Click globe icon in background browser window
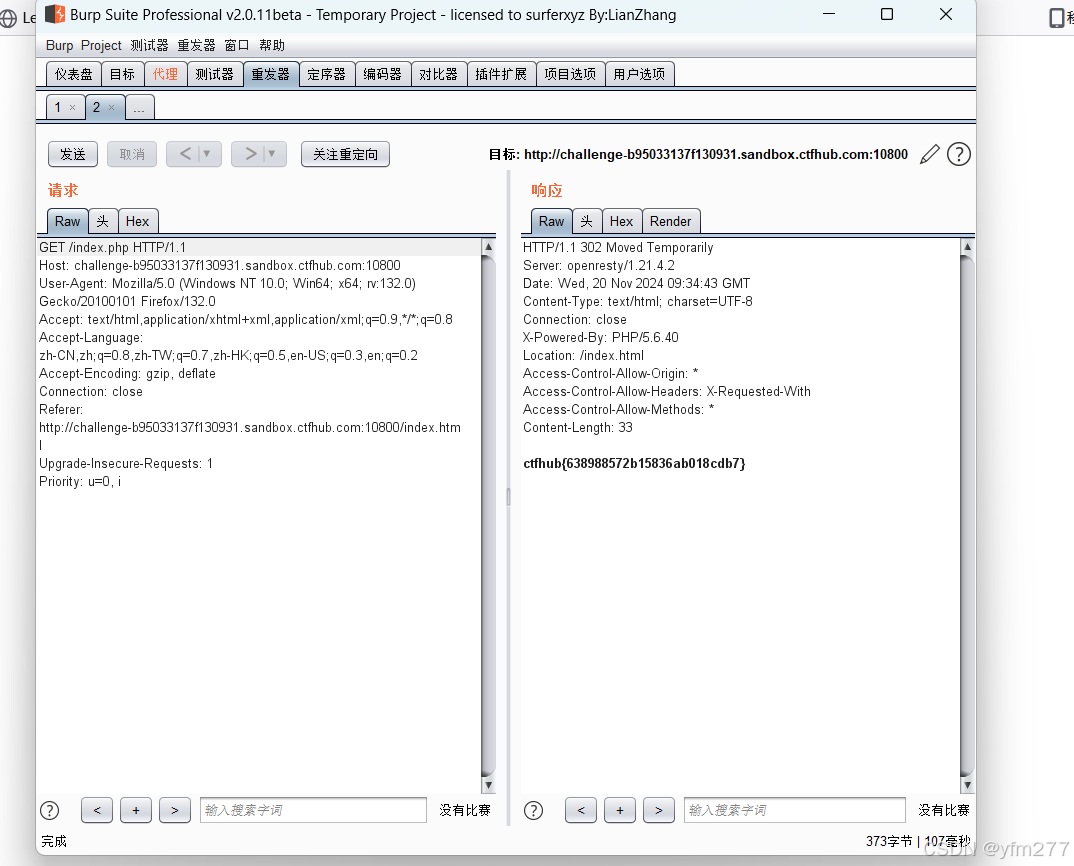1074x866 pixels. (8, 18)
